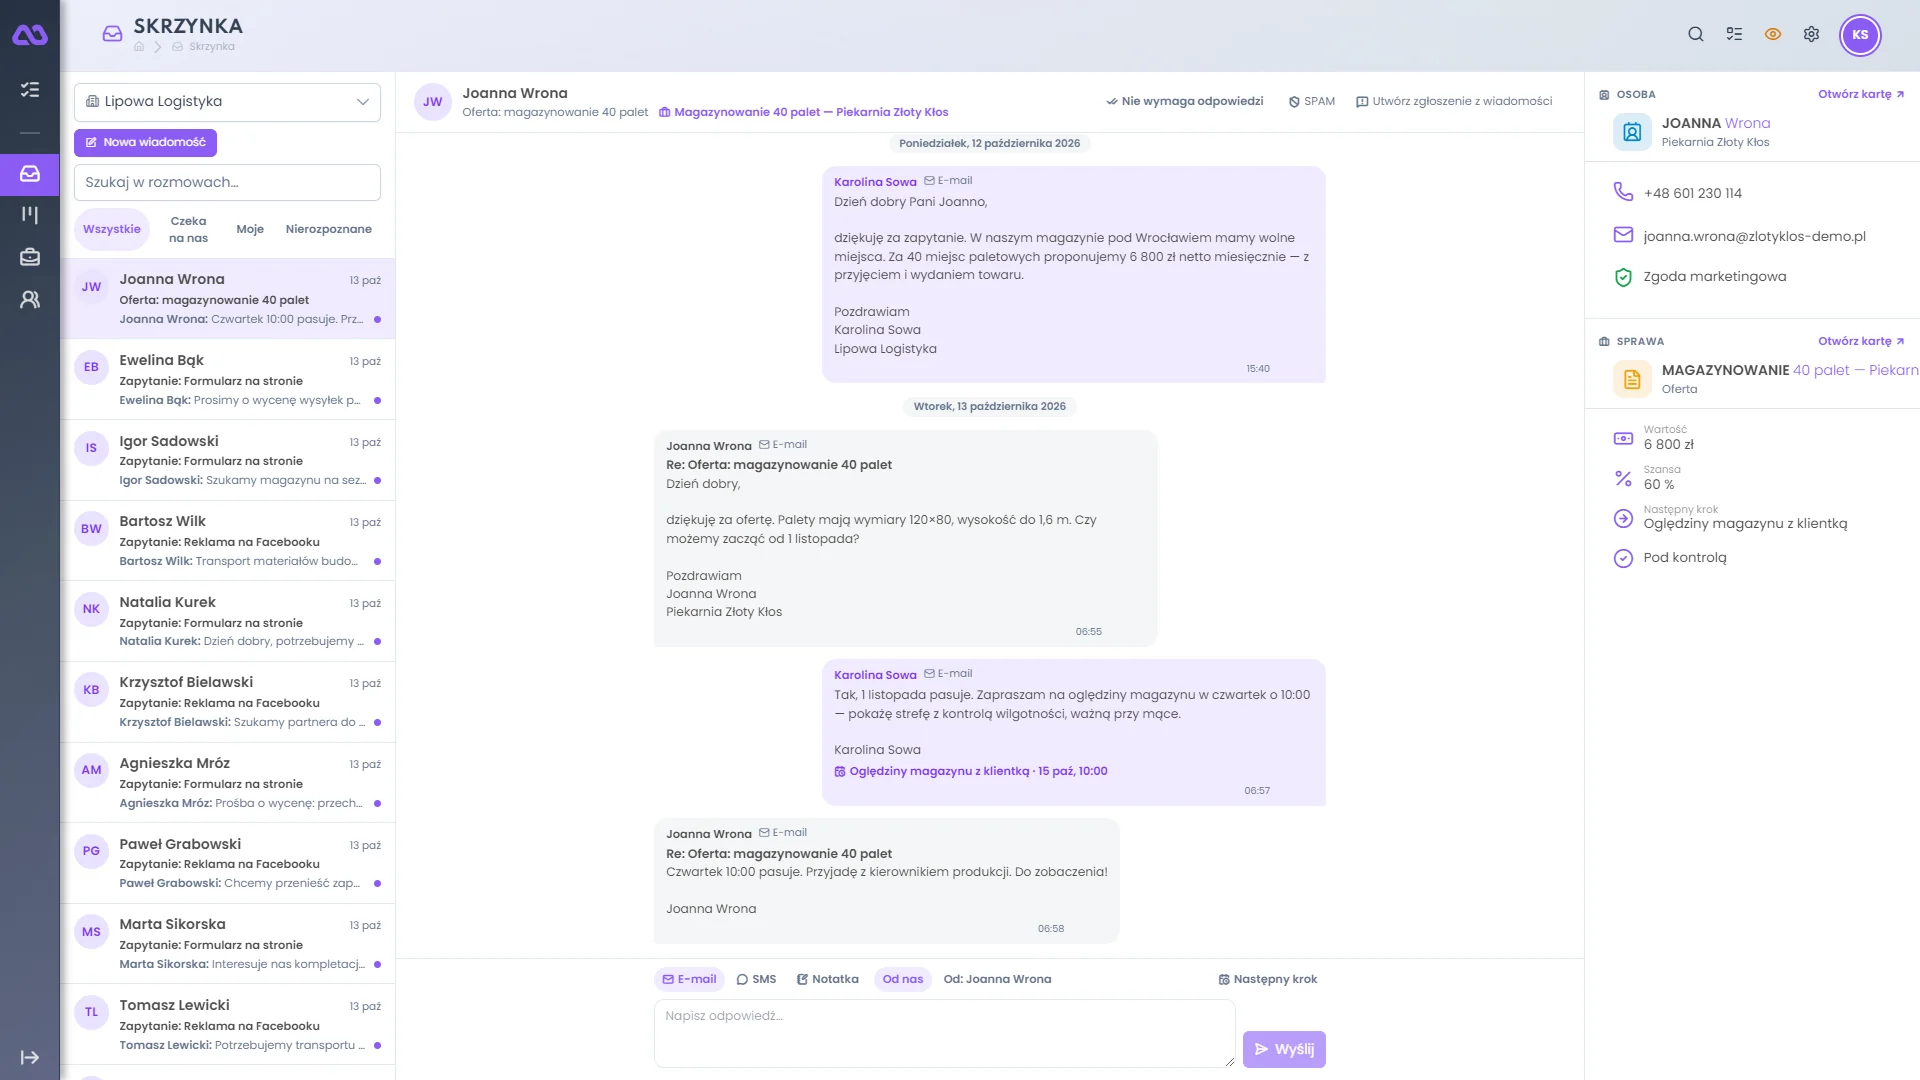Click the Wyślij send button

pos(1284,1049)
